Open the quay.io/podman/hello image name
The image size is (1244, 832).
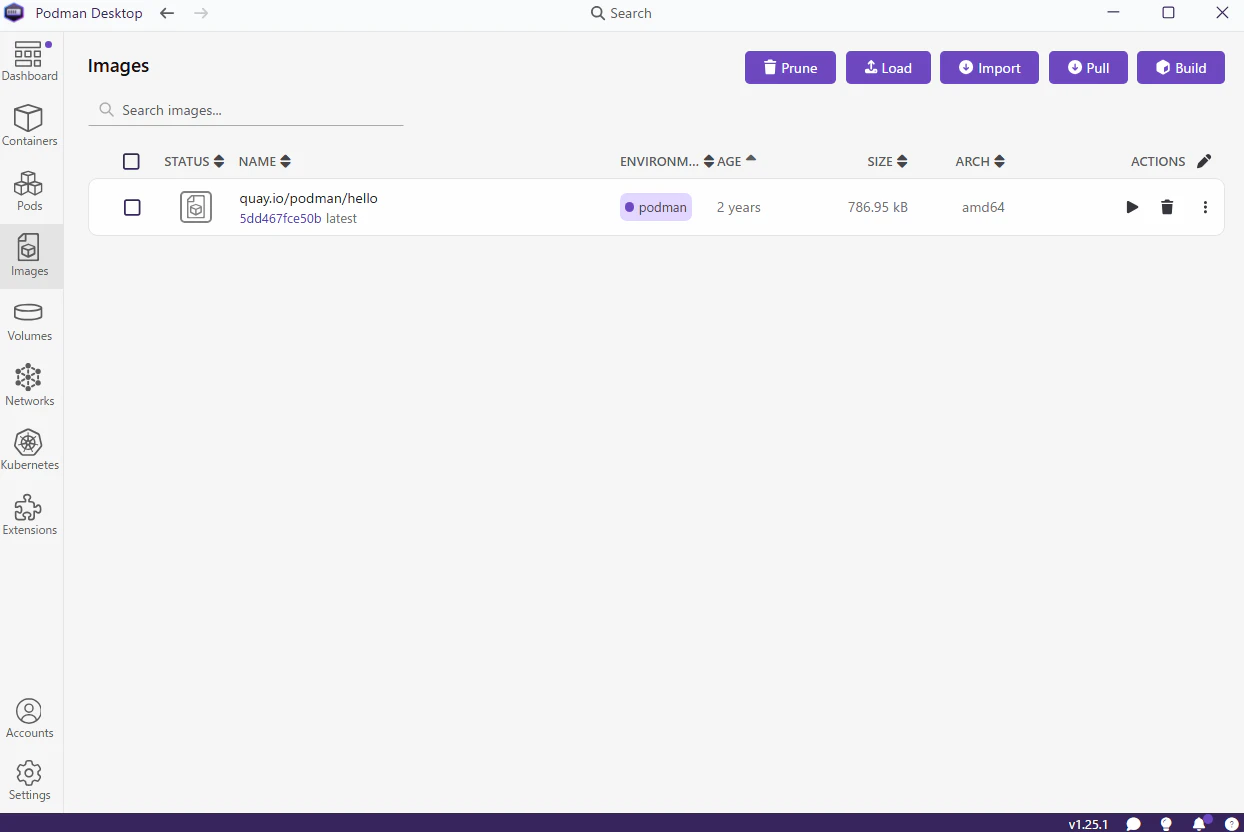308,198
